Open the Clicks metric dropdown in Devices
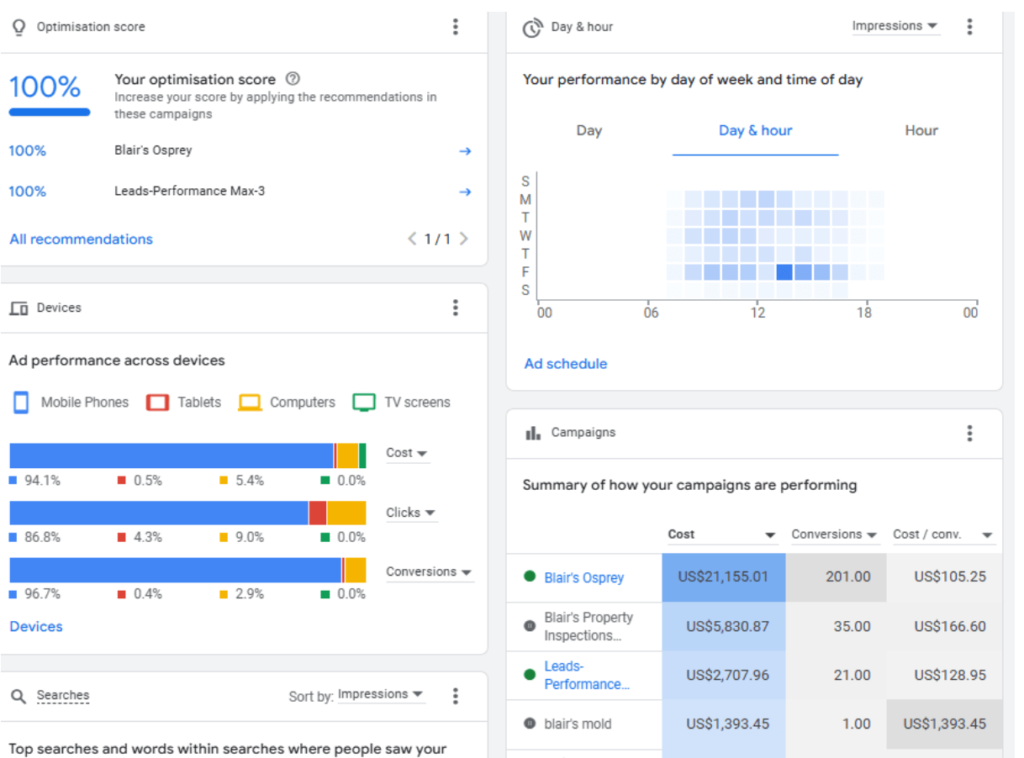Screen dimensions: 1024x758 [410, 513]
